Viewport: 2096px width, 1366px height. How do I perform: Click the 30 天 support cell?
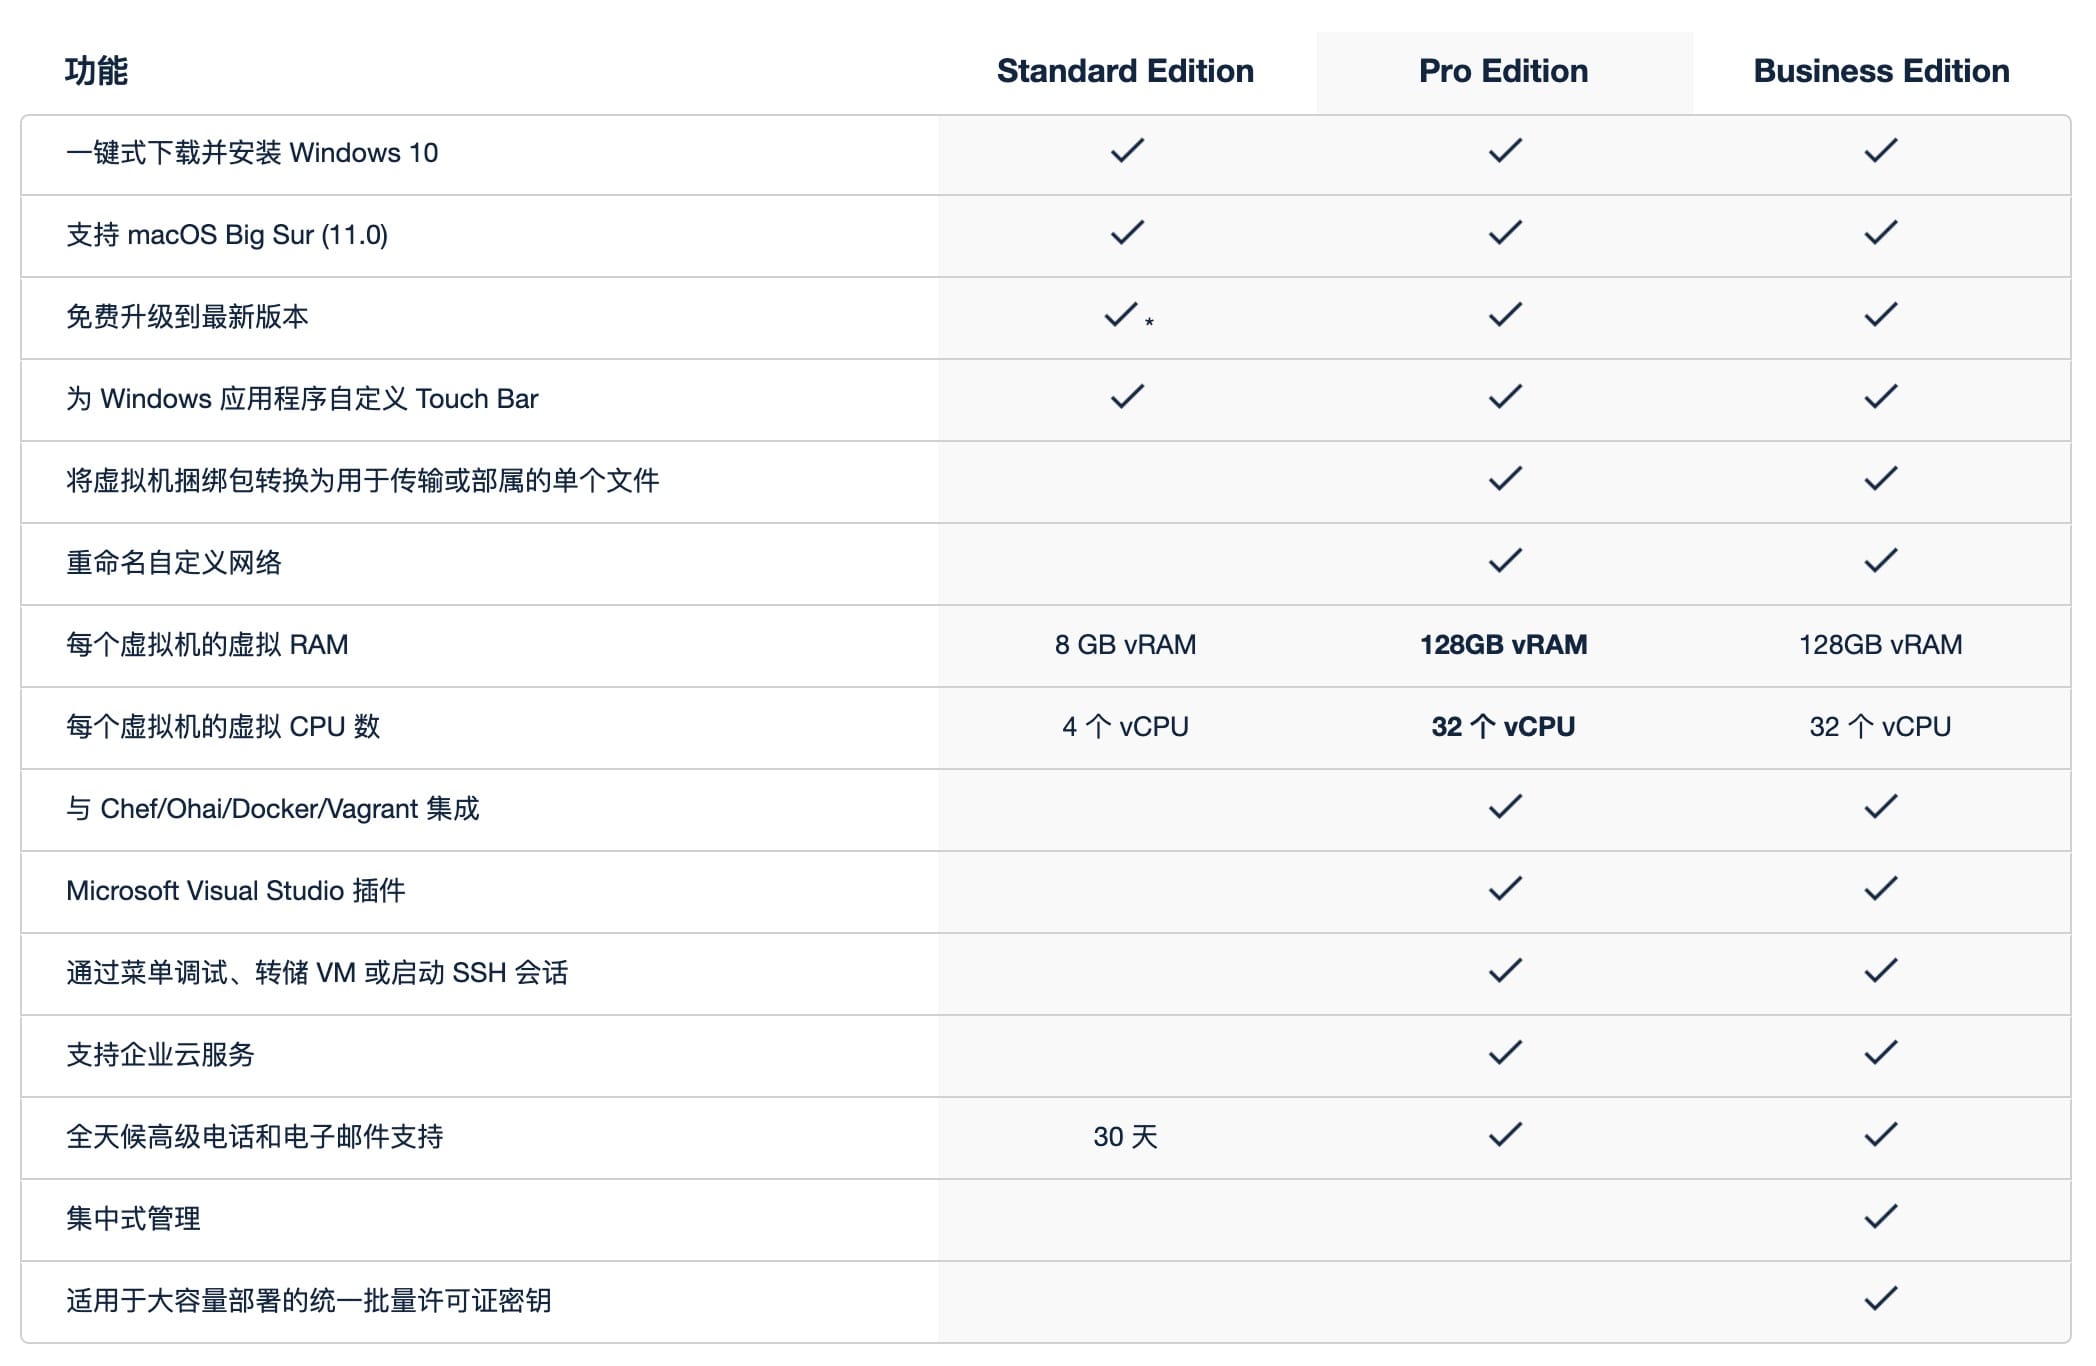tap(1125, 1137)
